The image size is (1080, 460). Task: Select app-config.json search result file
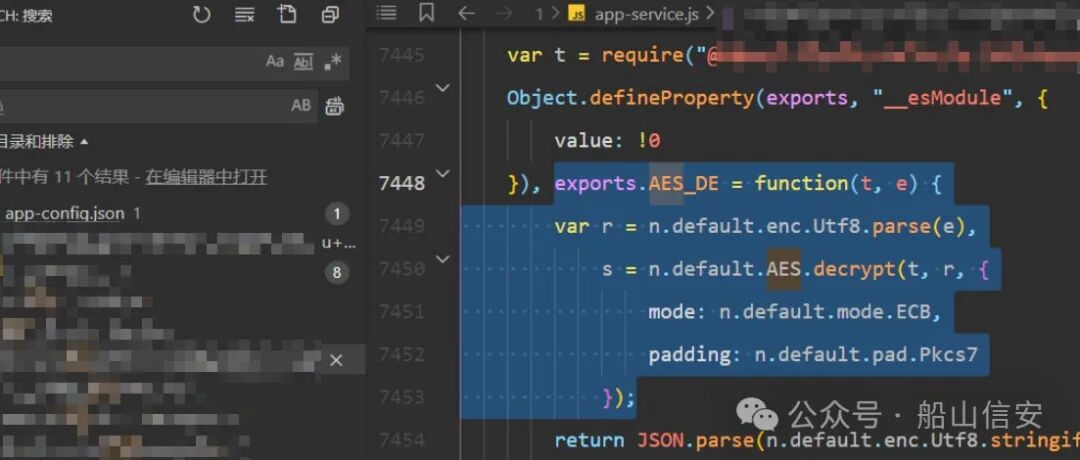65,213
